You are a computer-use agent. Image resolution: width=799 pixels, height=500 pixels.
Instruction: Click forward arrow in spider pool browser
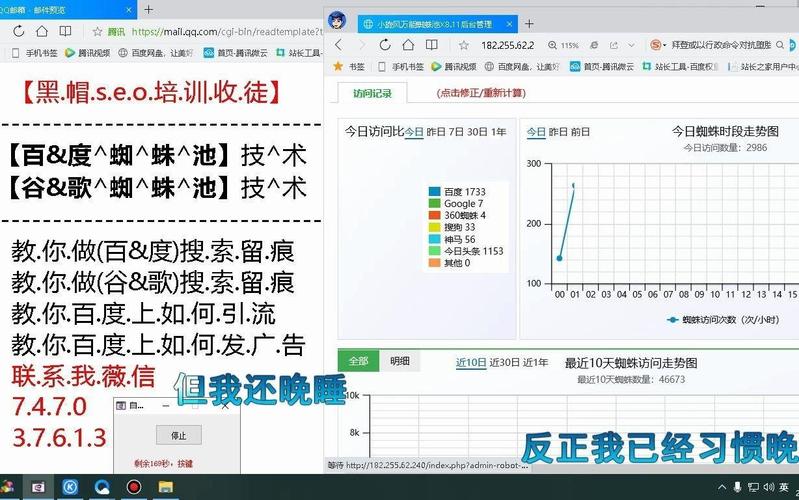[361, 45]
